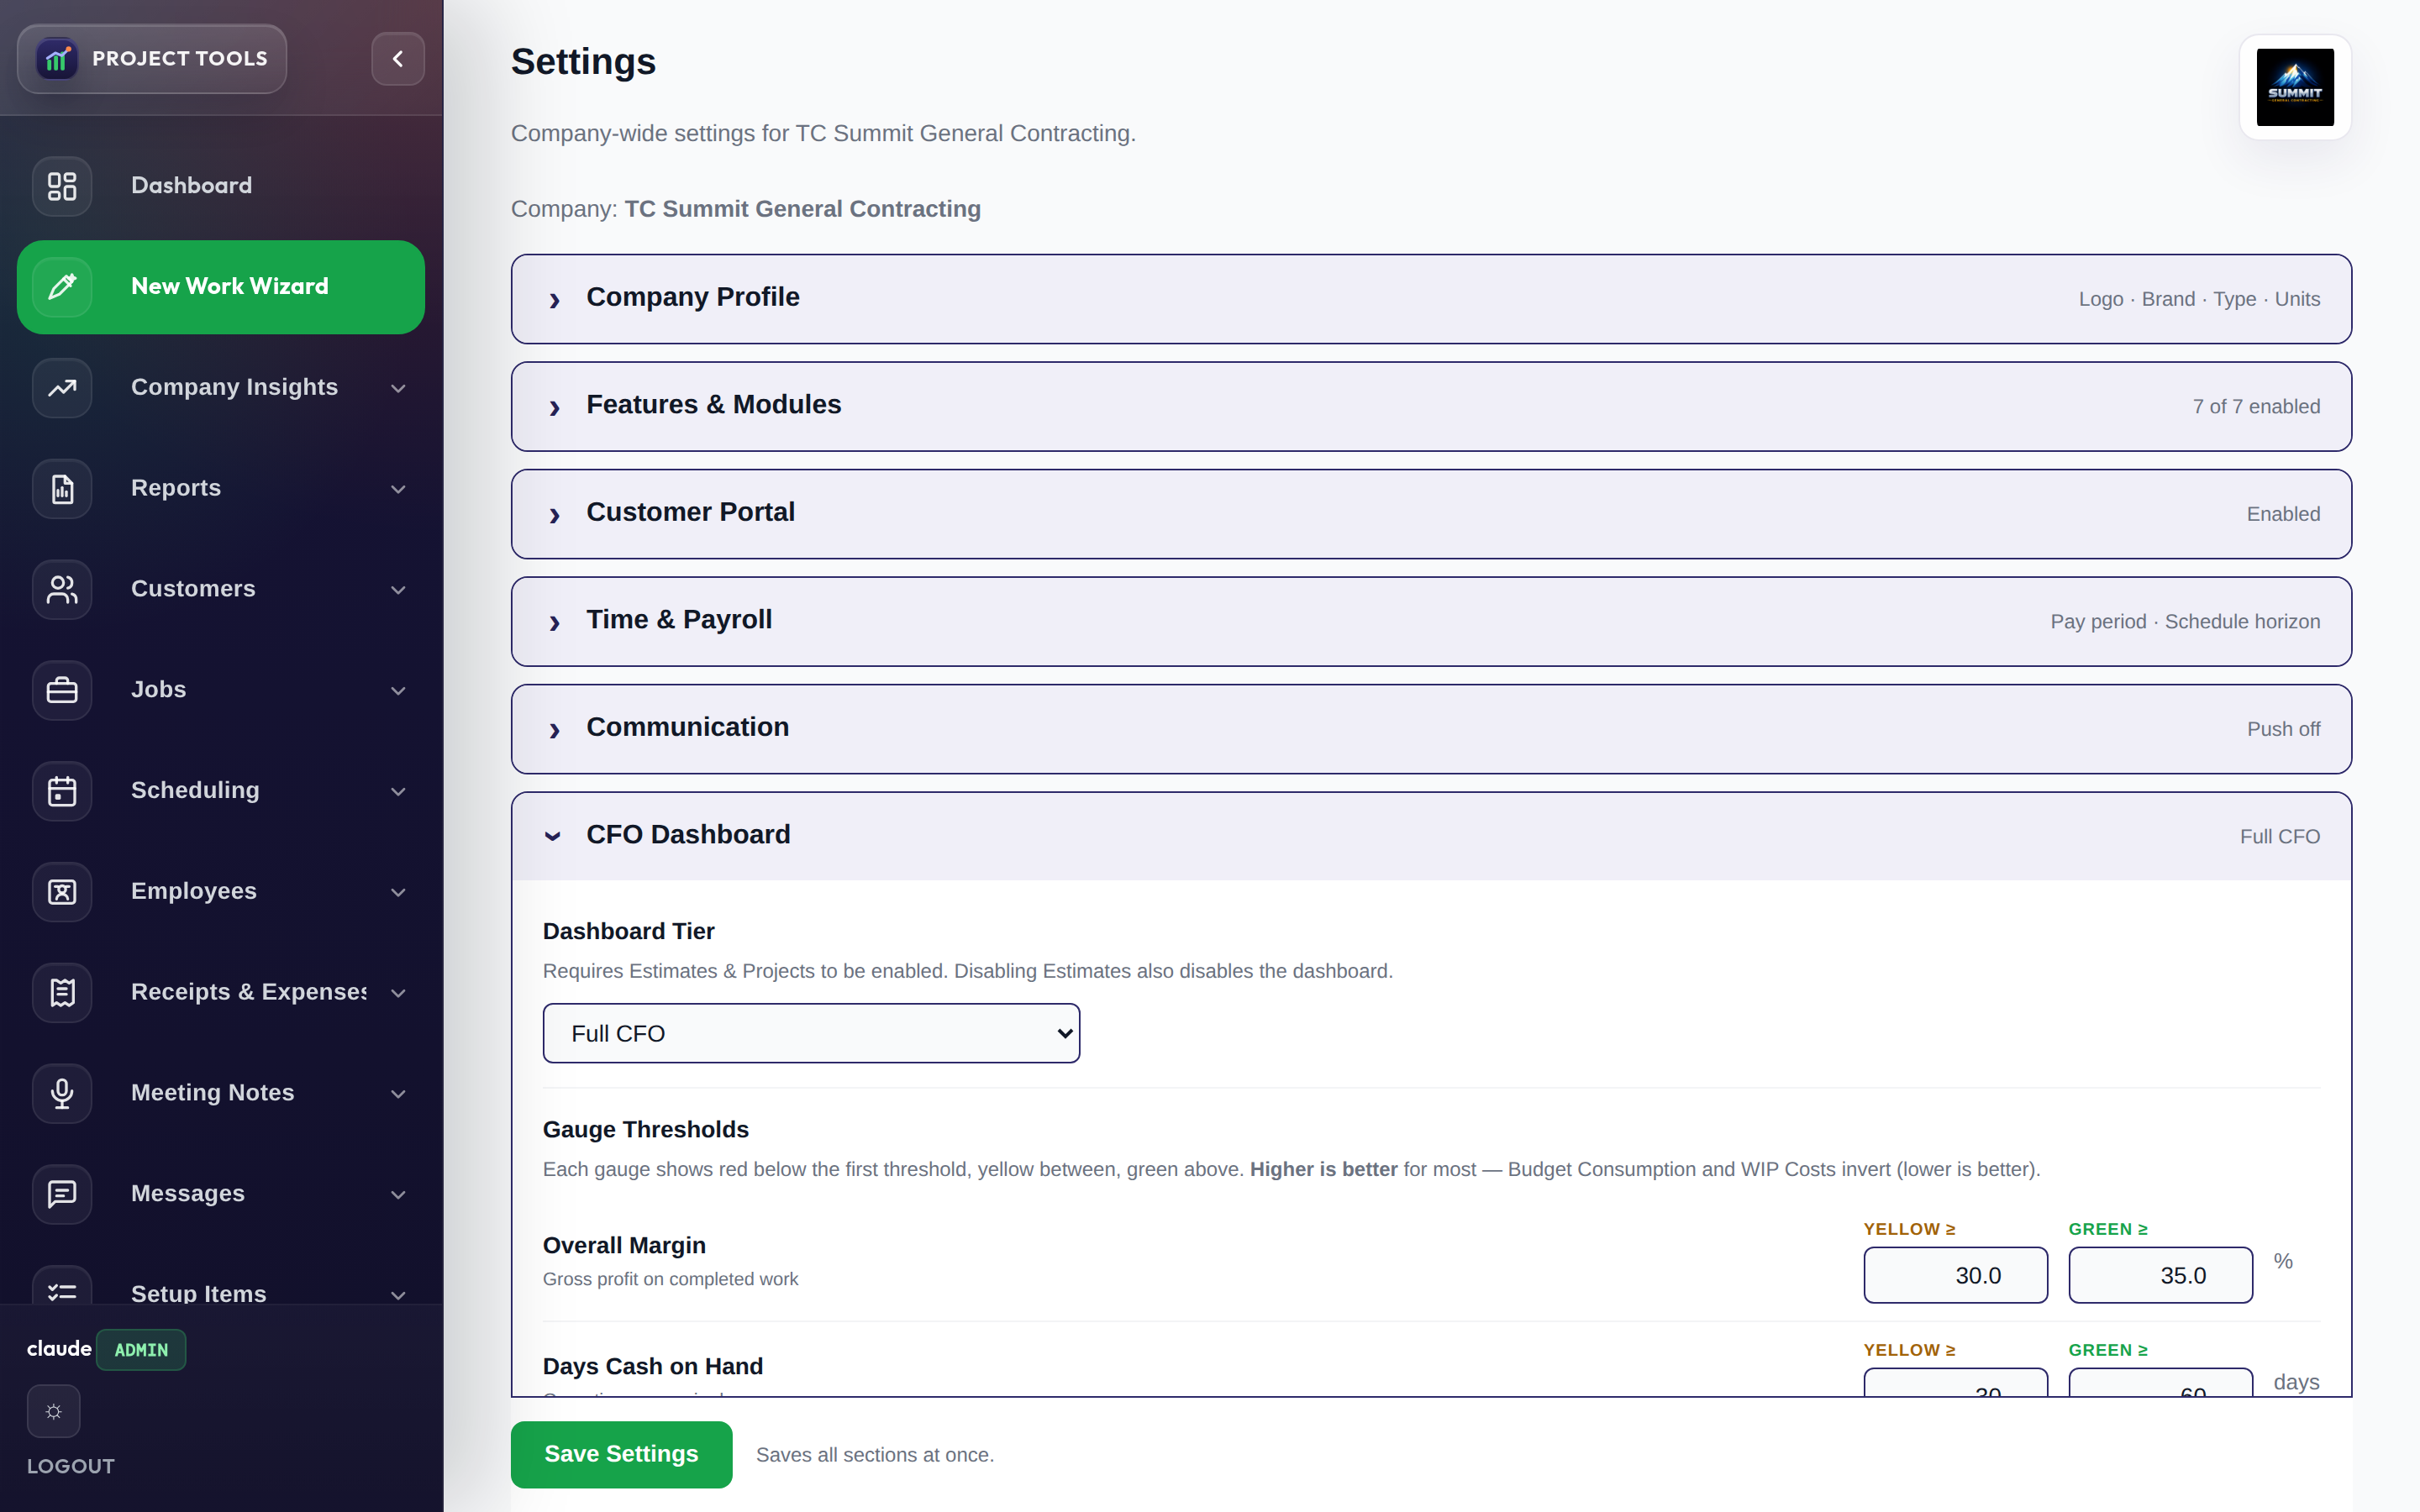This screenshot has width=2420, height=1512.
Task: Open the Dashboard grid icon
Action: pos(62,186)
